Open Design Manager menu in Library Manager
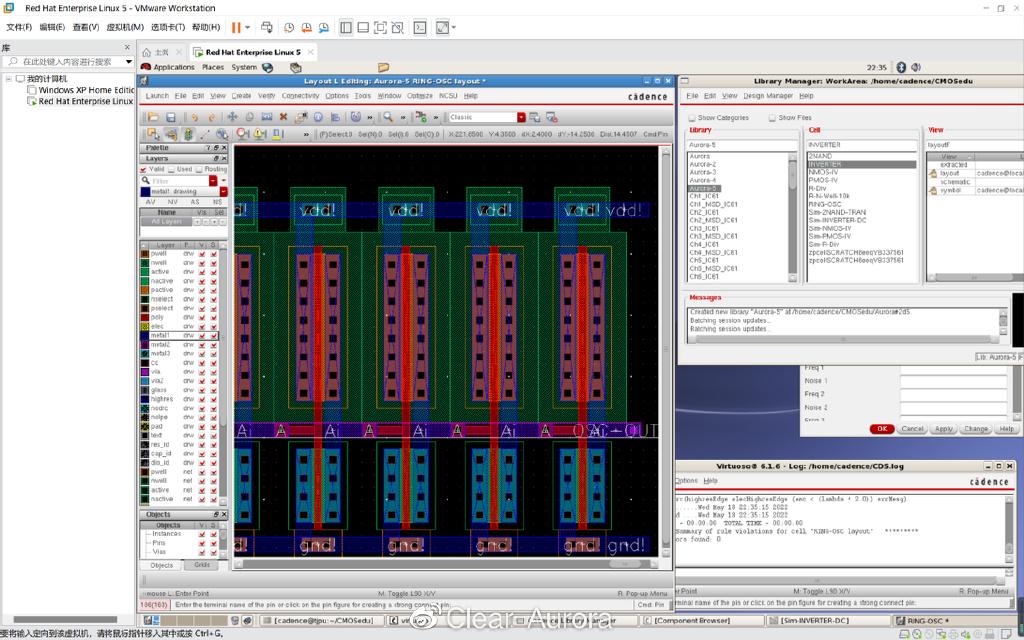 [768, 96]
